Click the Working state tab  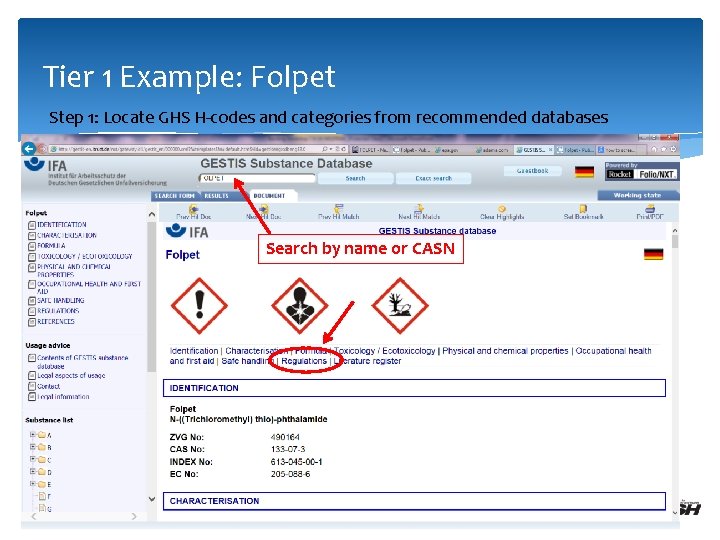pyautogui.click(x=638, y=196)
